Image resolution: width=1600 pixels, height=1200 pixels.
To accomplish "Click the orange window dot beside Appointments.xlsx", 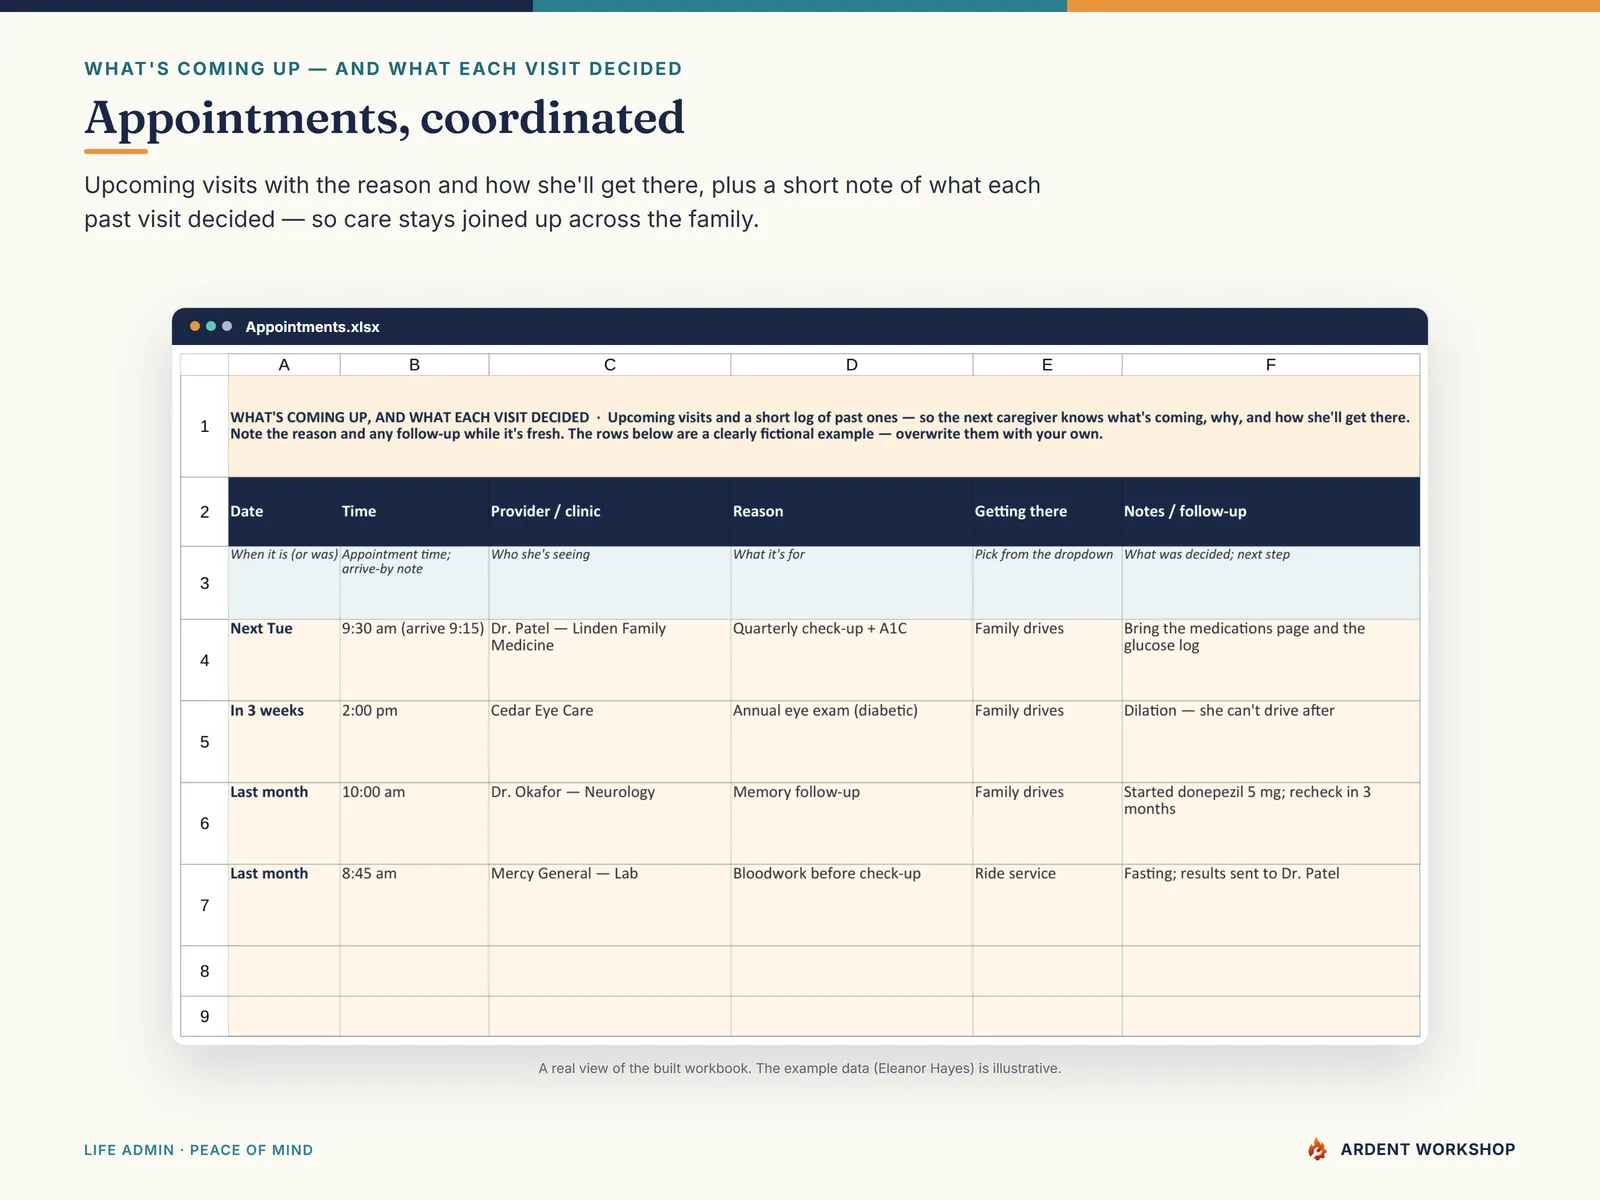I will [195, 326].
